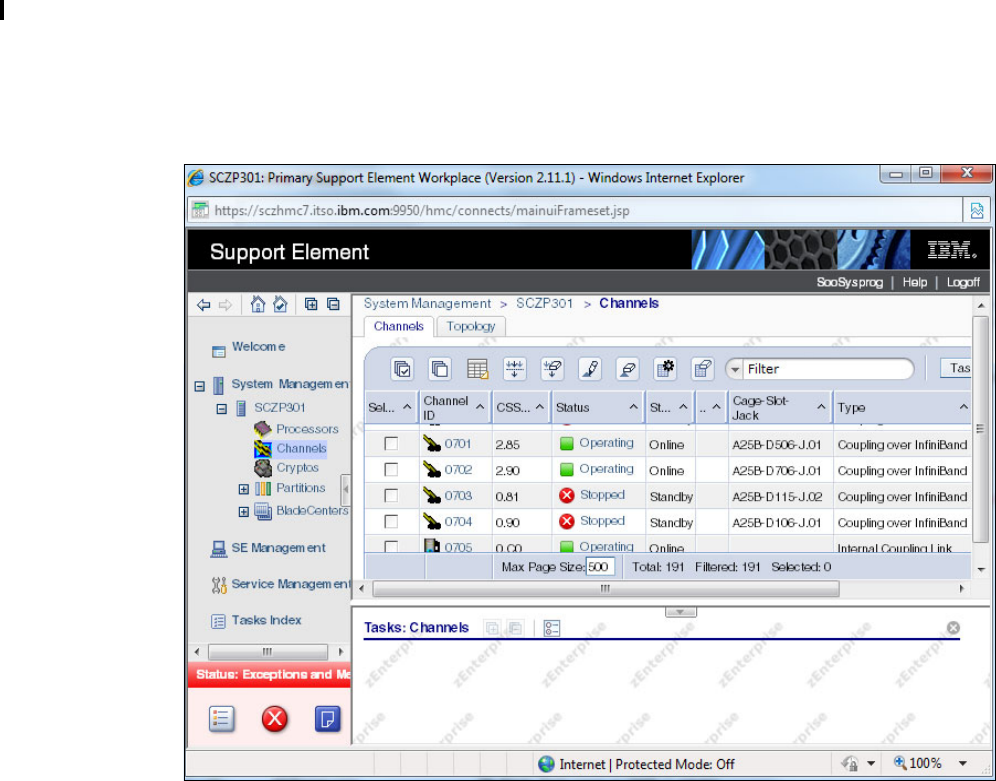Image resolution: width=996 pixels, height=781 pixels.
Task: Sort by the Type column arrow
Action: [x=964, y=407]
